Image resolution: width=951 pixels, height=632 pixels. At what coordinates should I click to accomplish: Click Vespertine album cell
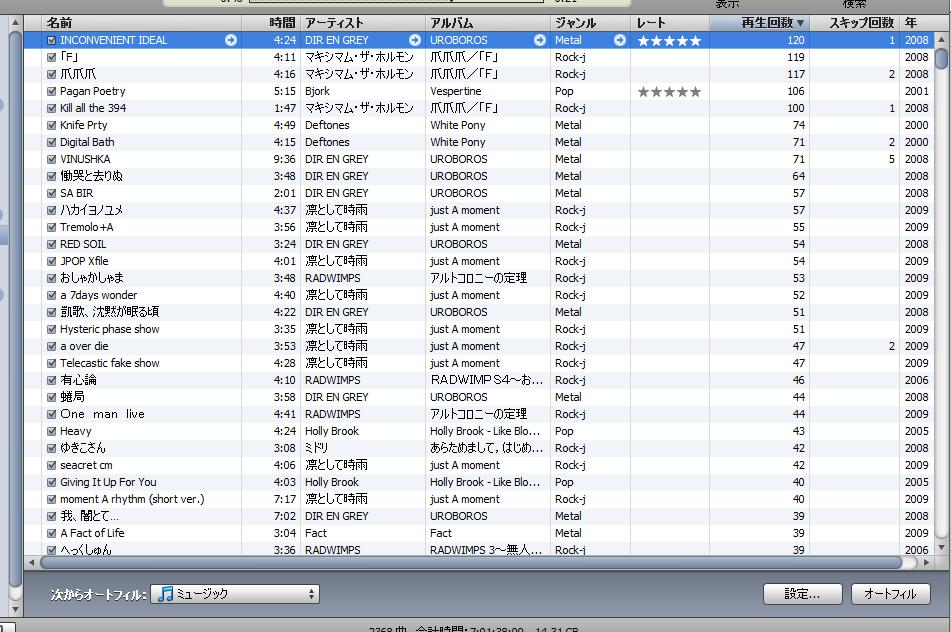tap(455, 92)
